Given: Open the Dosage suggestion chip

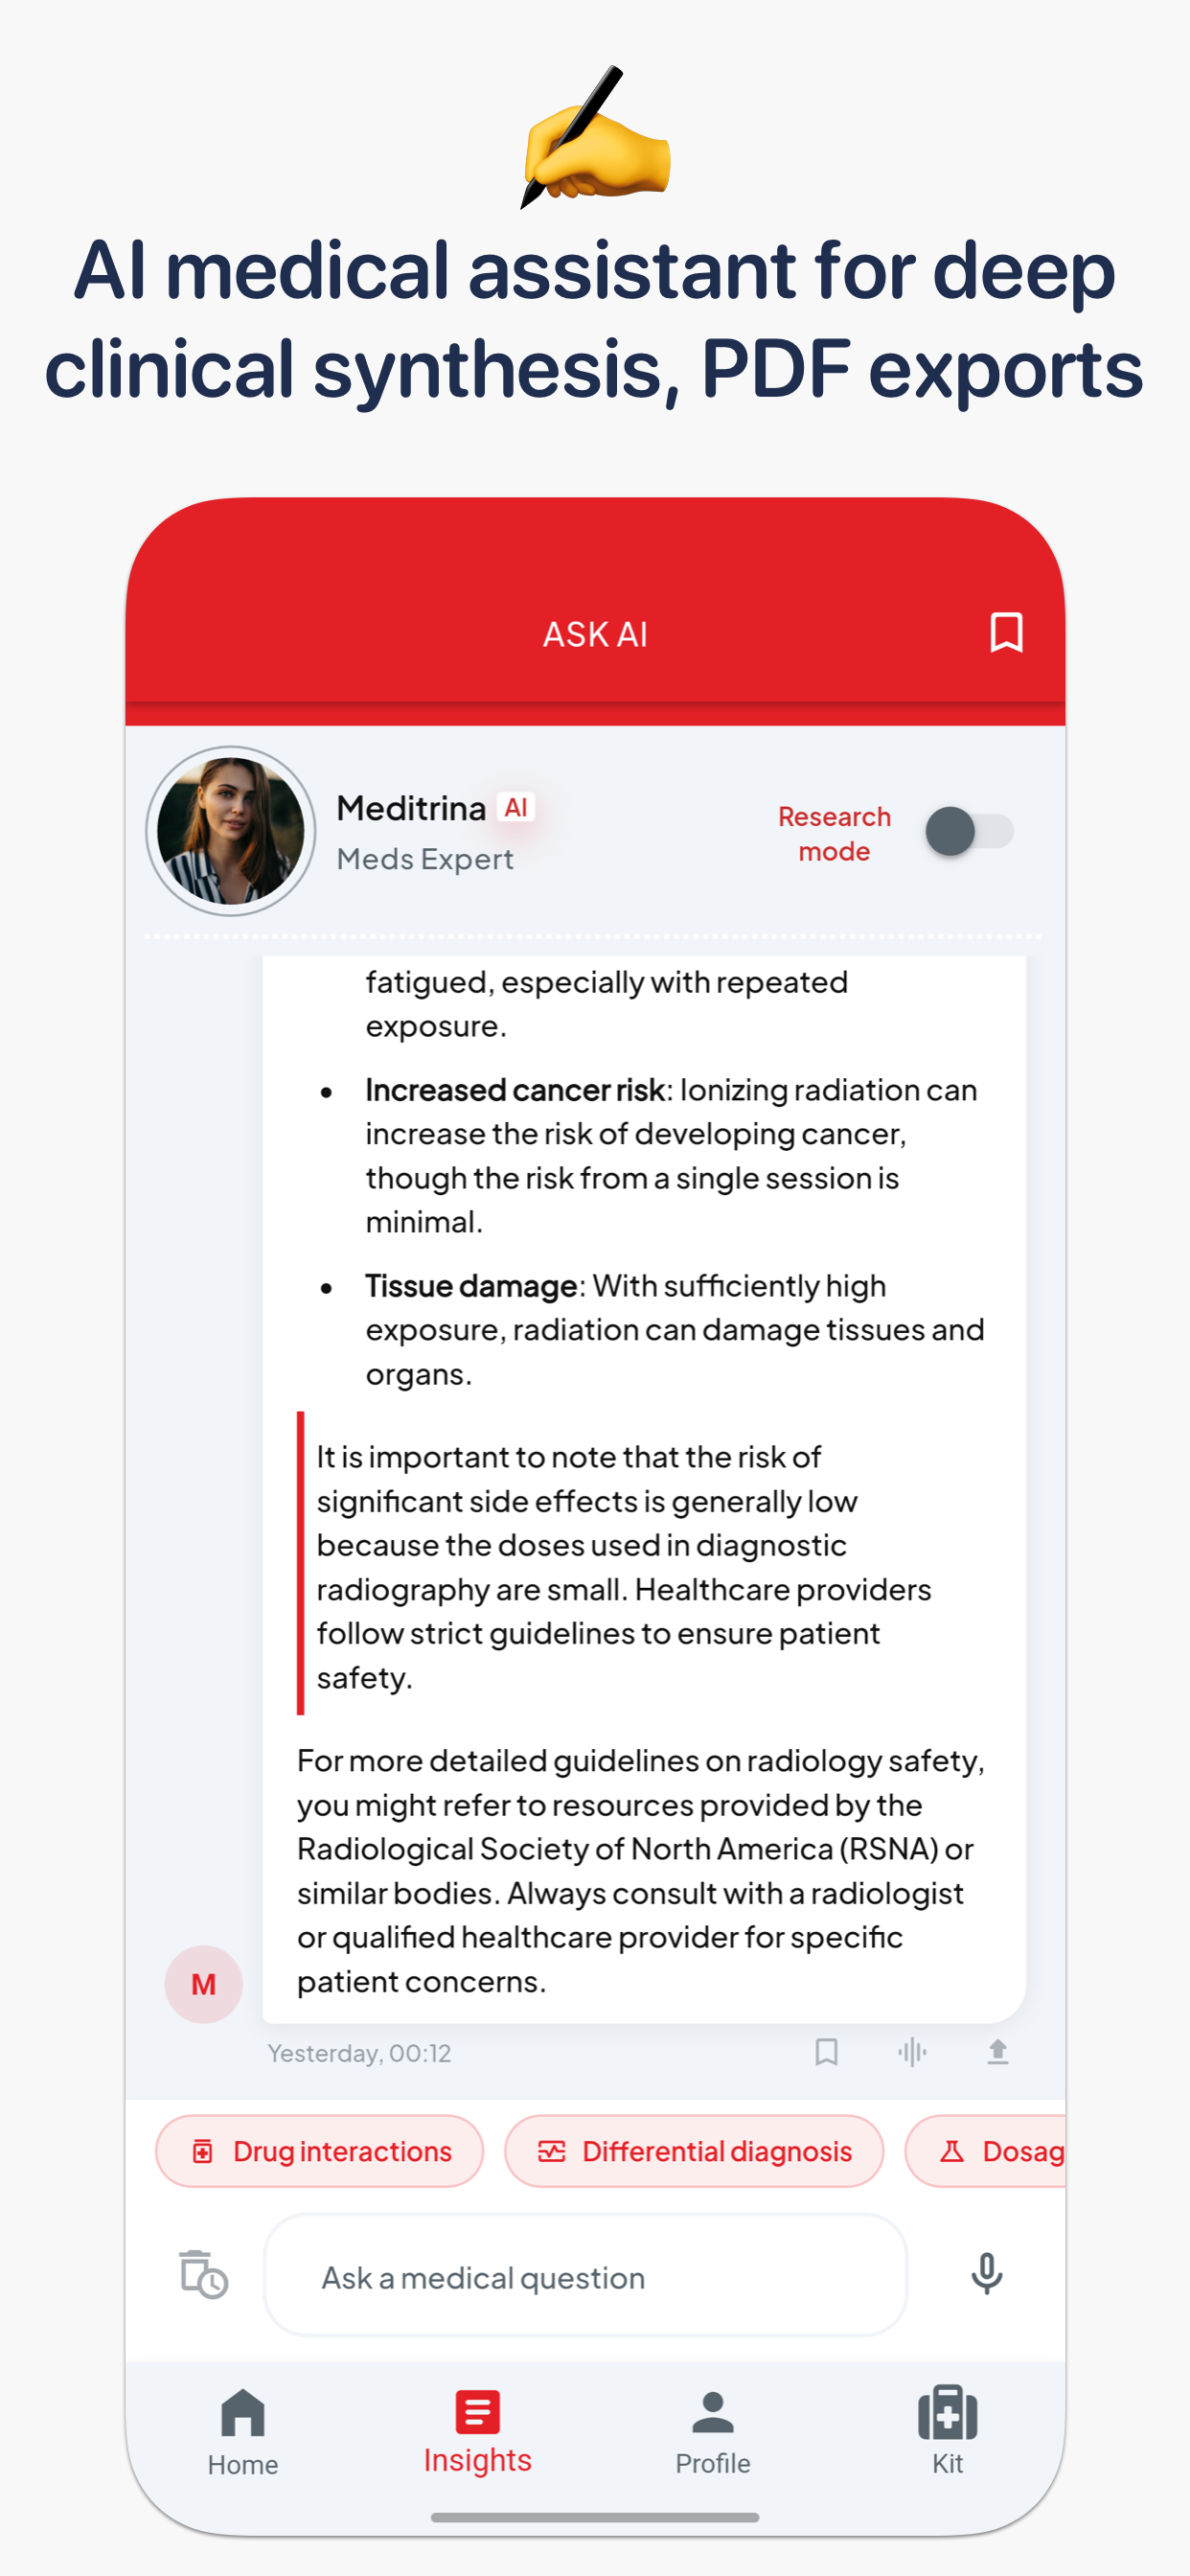Looking at the screenshot, I should pos(1002,2151).
